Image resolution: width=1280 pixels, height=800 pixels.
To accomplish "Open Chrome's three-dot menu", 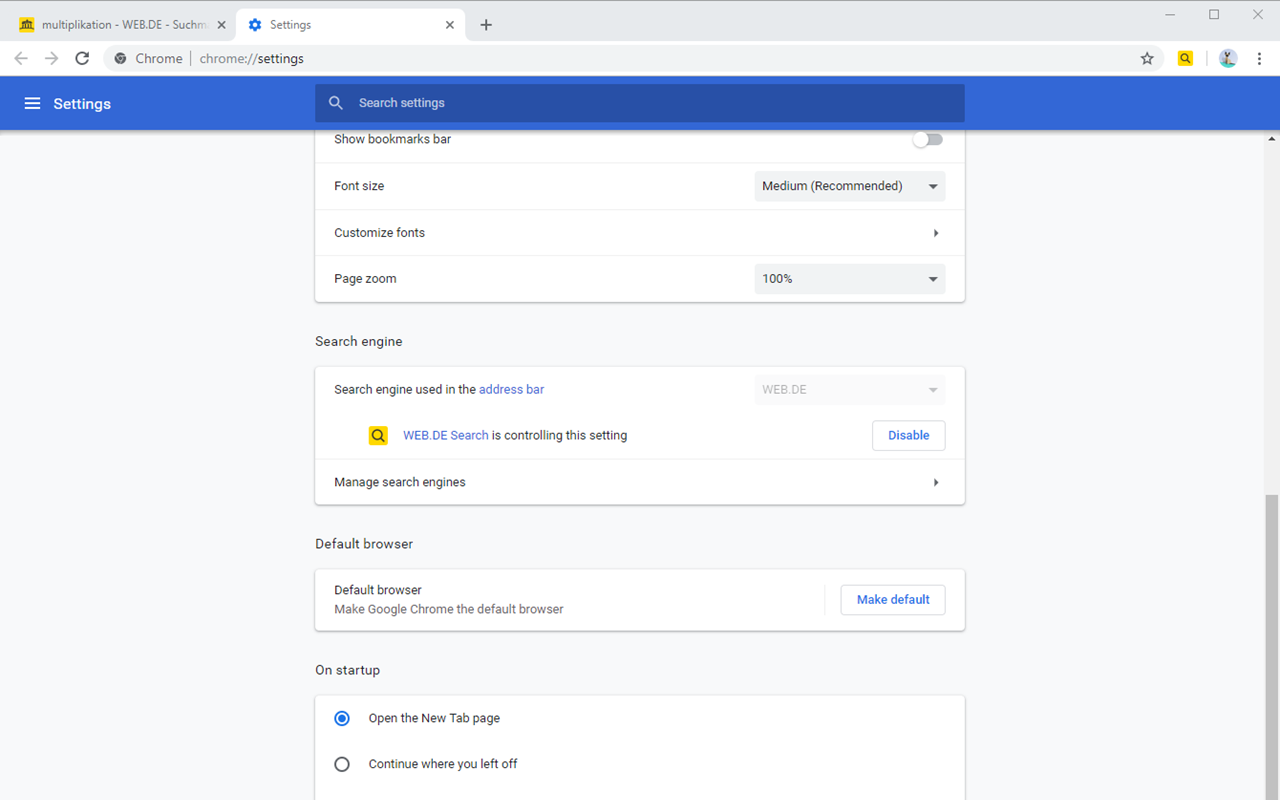I will (1259, 59).
